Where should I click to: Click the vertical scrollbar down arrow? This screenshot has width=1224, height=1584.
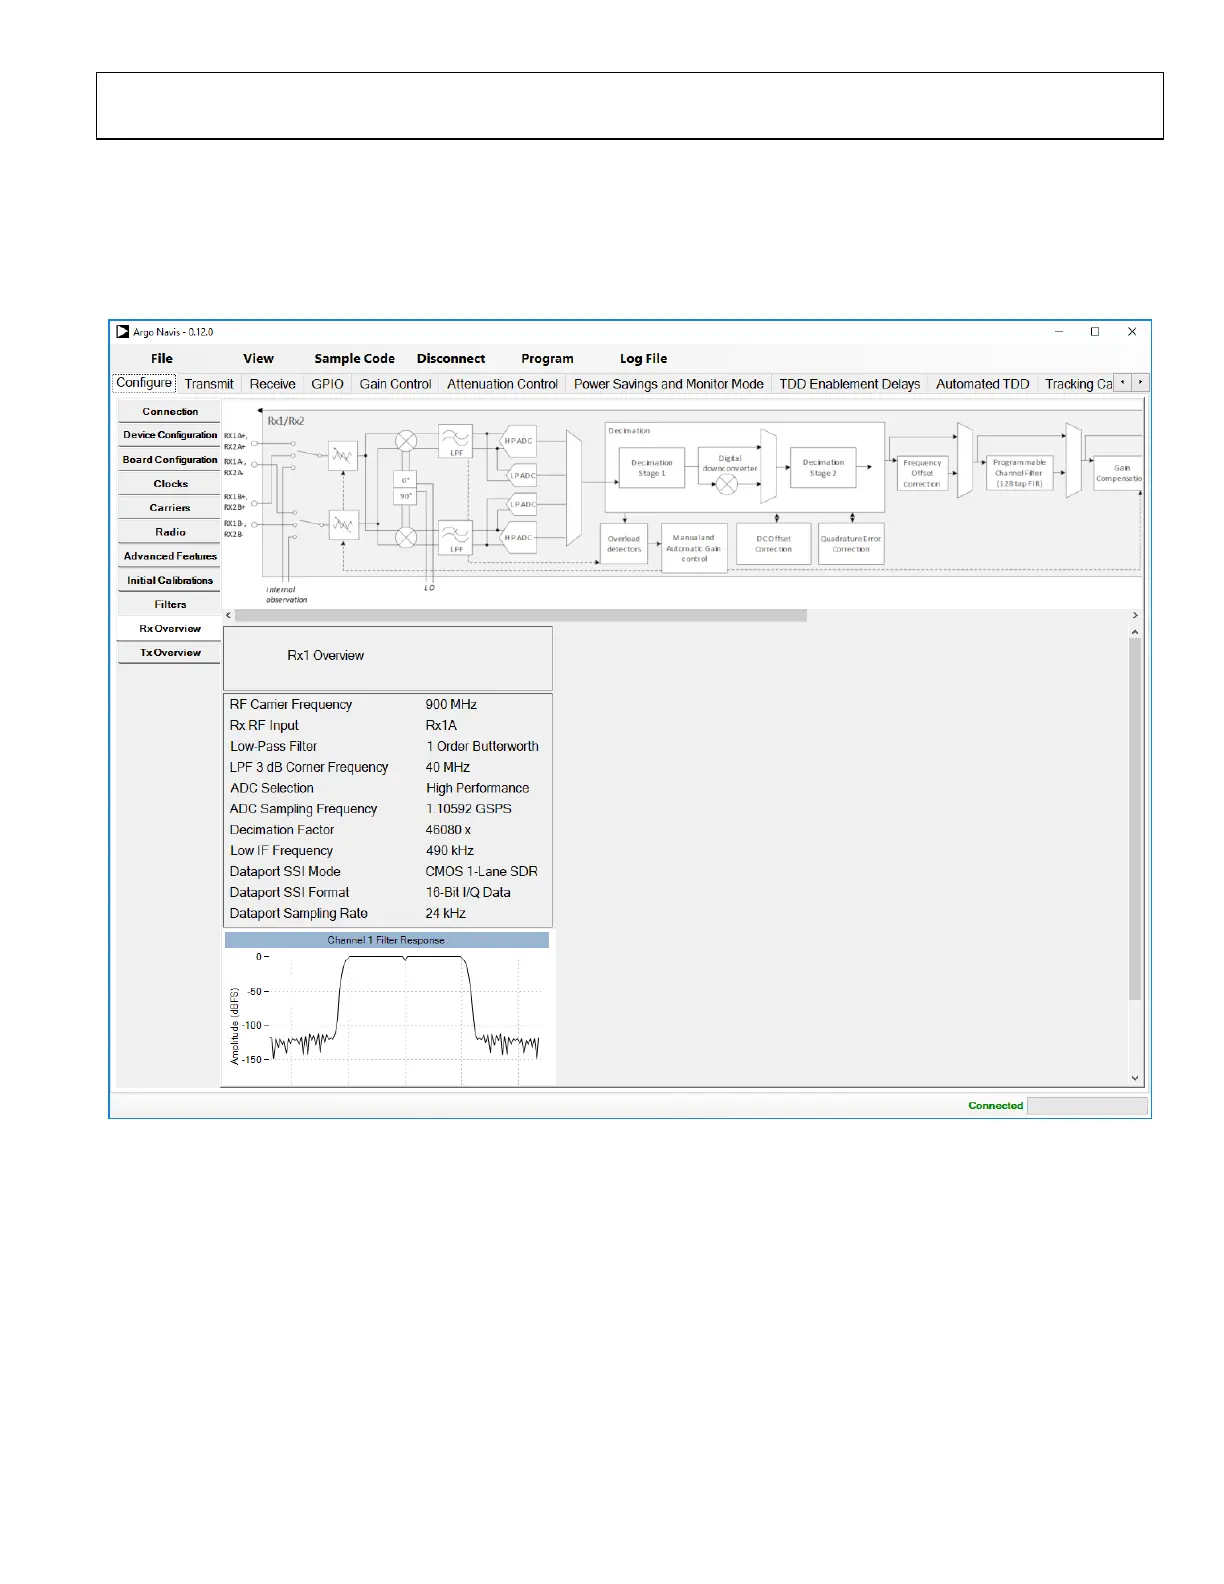coord(1135,1078)
